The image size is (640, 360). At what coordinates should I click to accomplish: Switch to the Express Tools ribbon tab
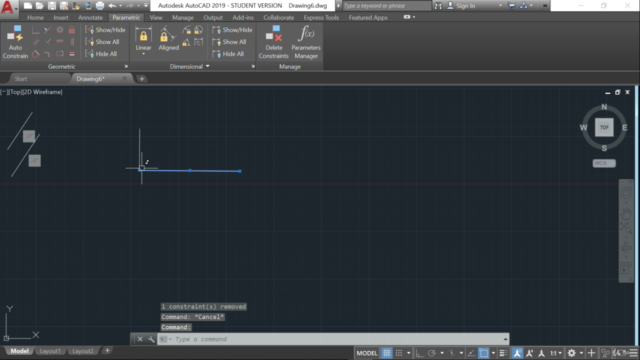point(321,18)
